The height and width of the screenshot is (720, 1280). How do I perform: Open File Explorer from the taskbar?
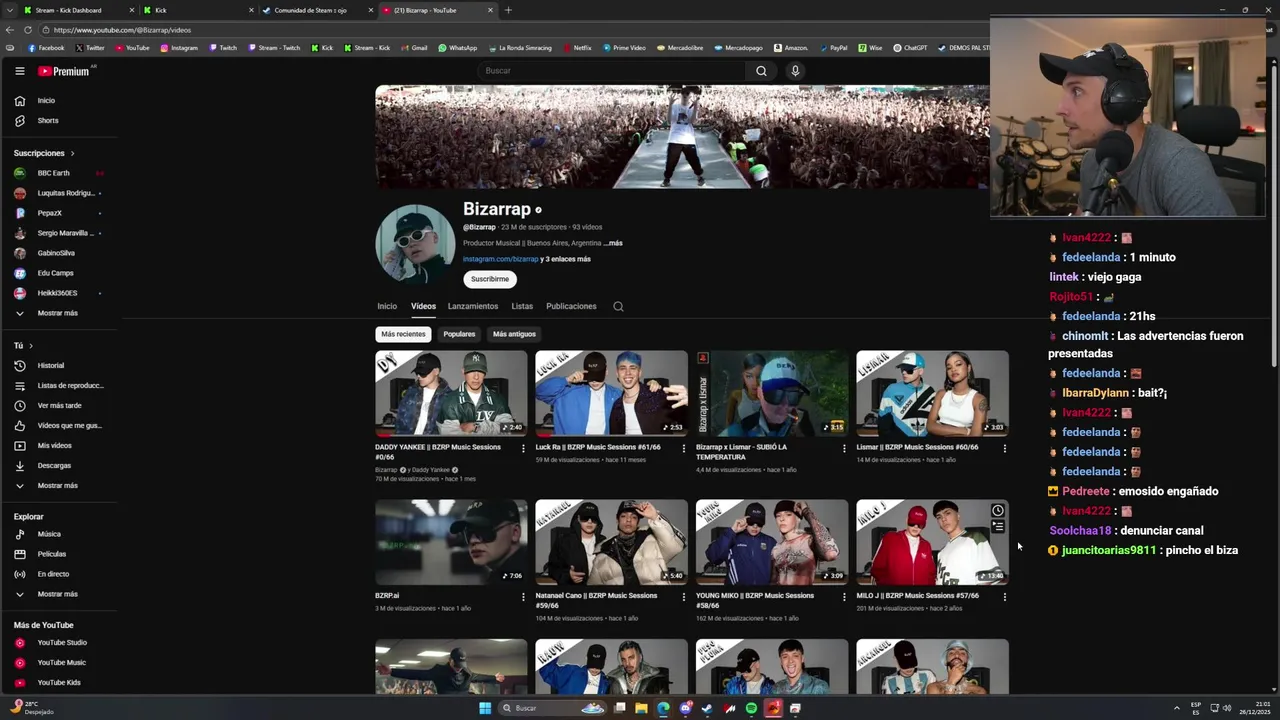[641, 708]
